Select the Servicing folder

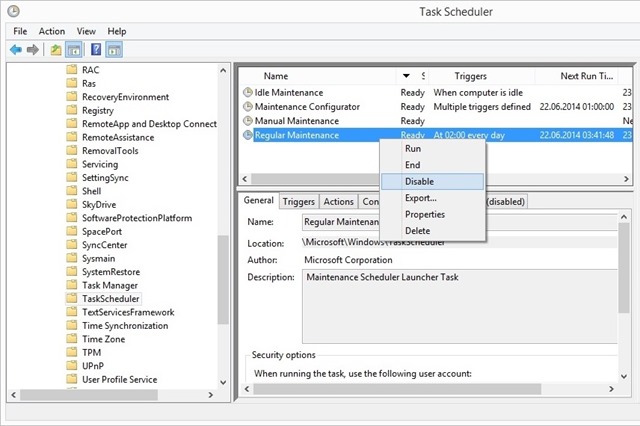point(100,164)
